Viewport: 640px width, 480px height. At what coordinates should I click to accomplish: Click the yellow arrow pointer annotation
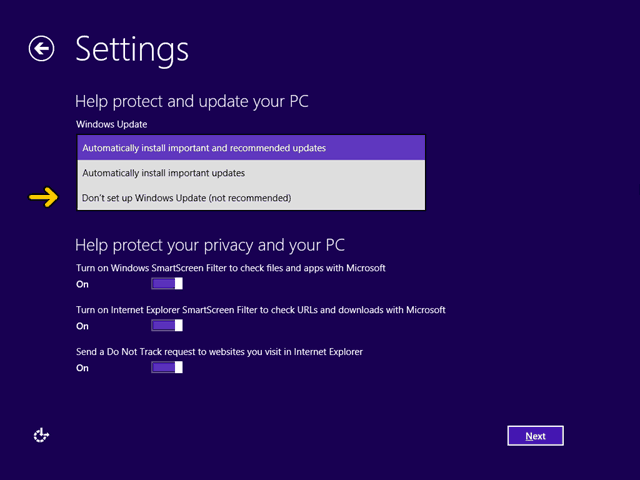pos(43,198)
